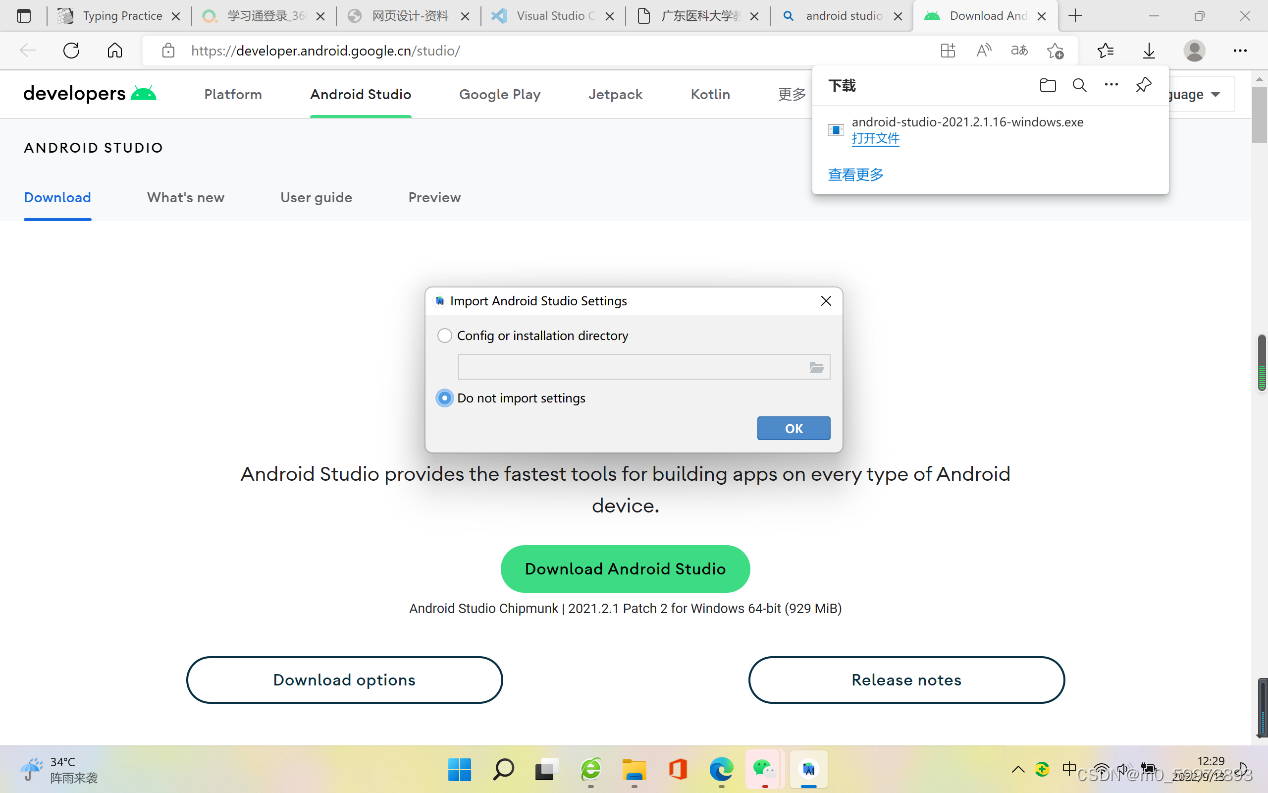Image resolution: width=1268 pixels, height=793 pixels.
Task: Click 打开文件 link for downloaded exe
Action: (x=875, y=139)
